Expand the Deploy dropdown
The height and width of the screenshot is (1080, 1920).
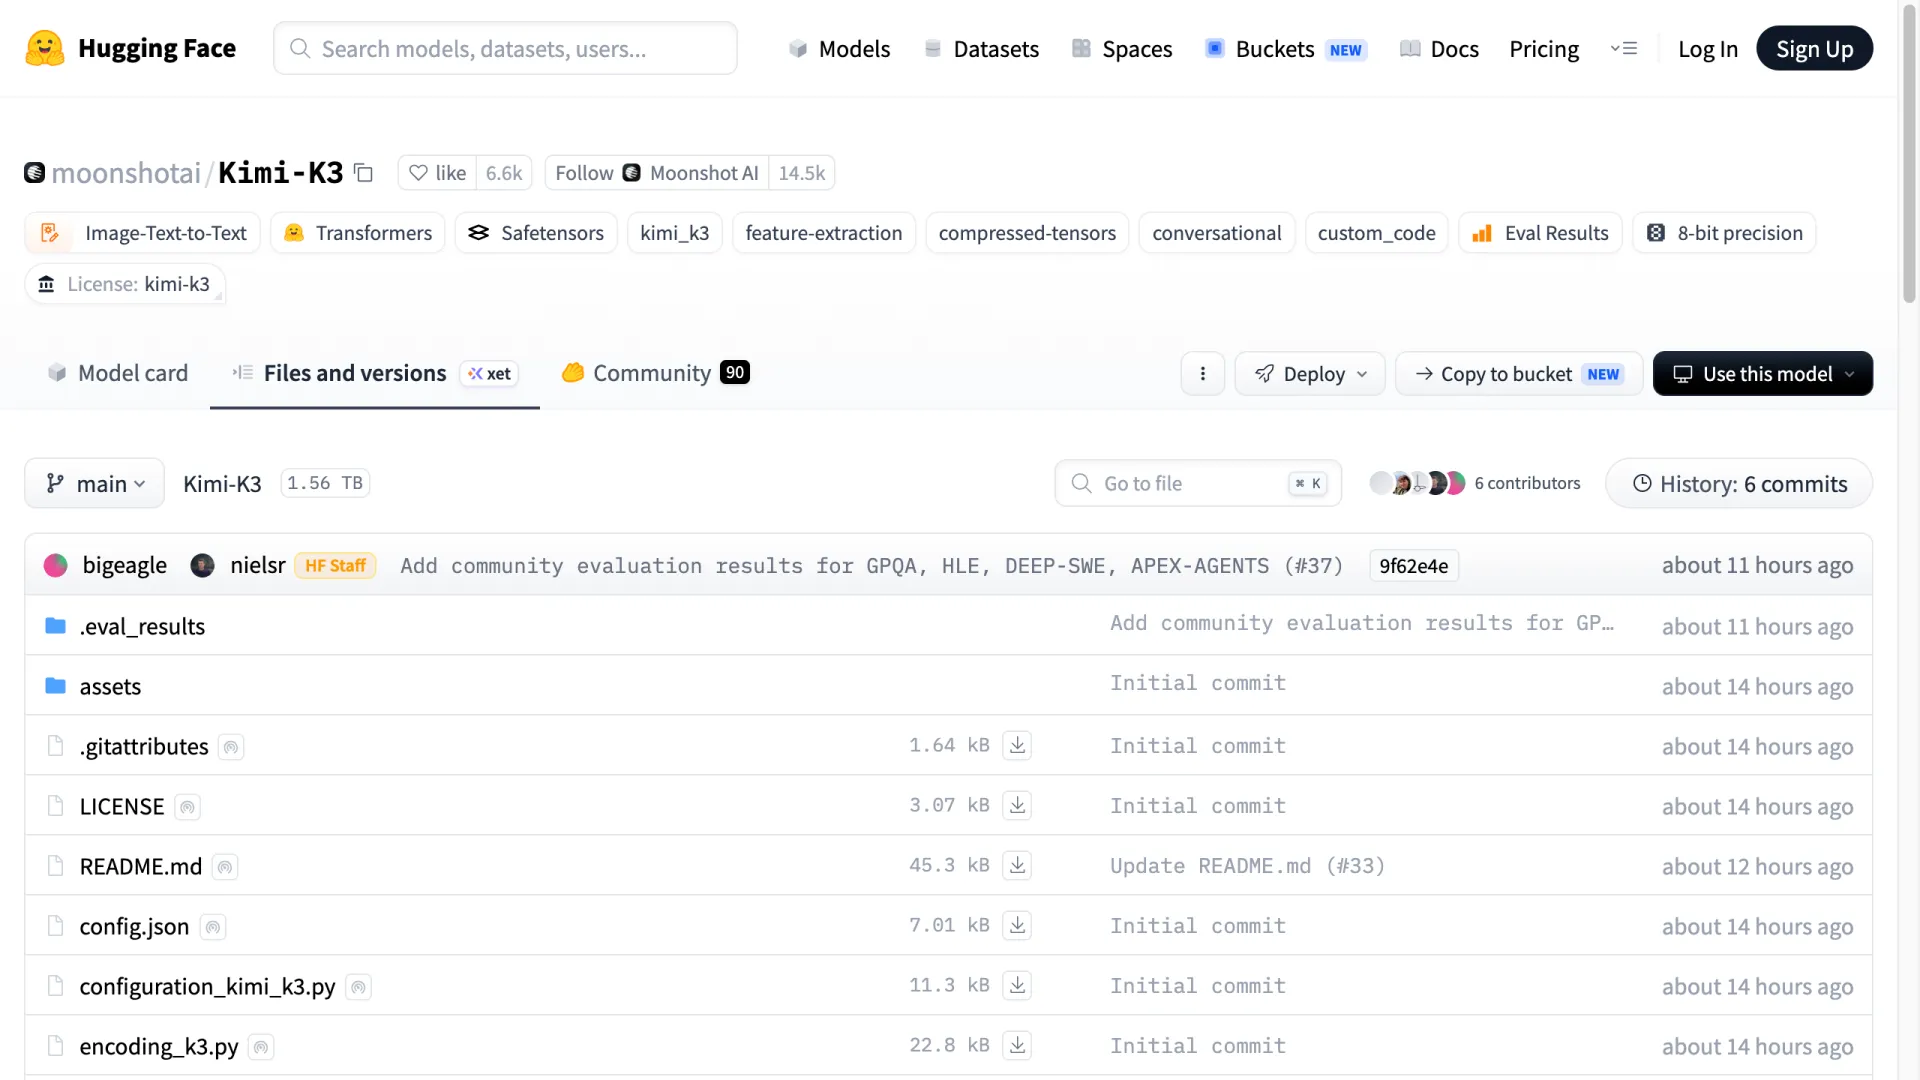point(1310,373)
